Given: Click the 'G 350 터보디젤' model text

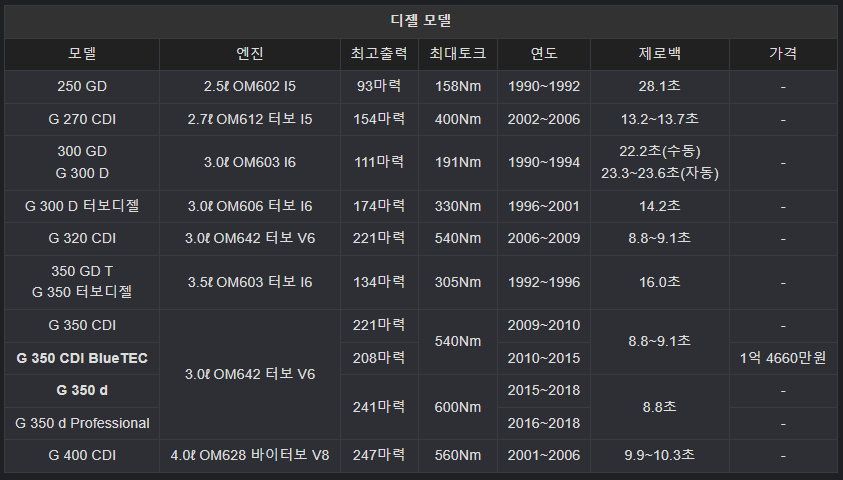Looking at the screenshot, I should pos(82,292).
